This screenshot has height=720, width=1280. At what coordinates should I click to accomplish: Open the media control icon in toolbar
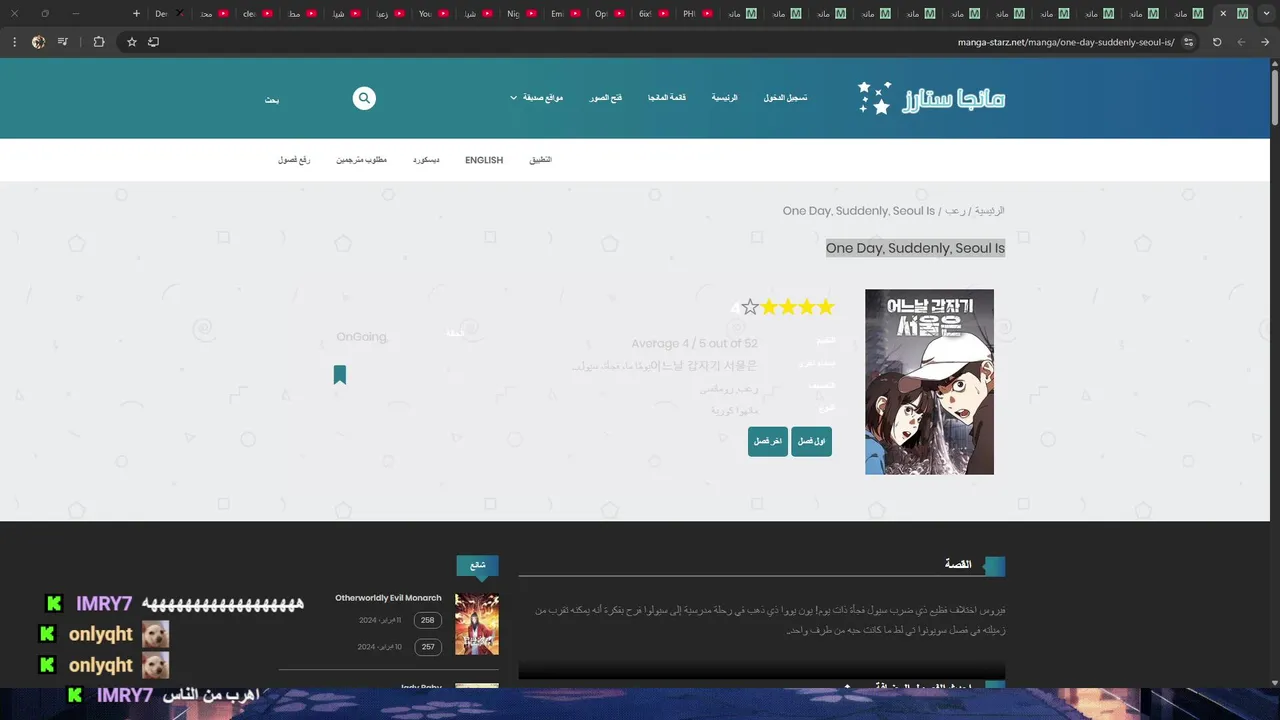click(x=63, y=42)
